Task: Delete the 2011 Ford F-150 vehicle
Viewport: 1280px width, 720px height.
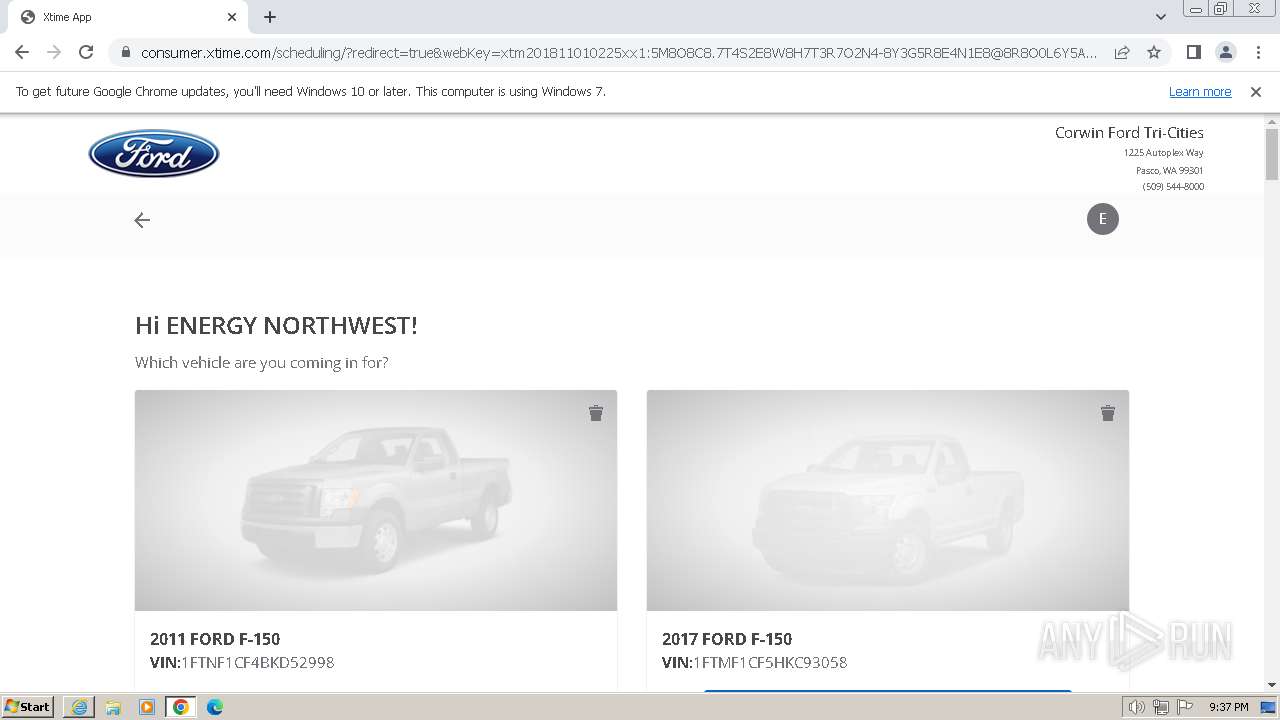Action: (596, 413)
